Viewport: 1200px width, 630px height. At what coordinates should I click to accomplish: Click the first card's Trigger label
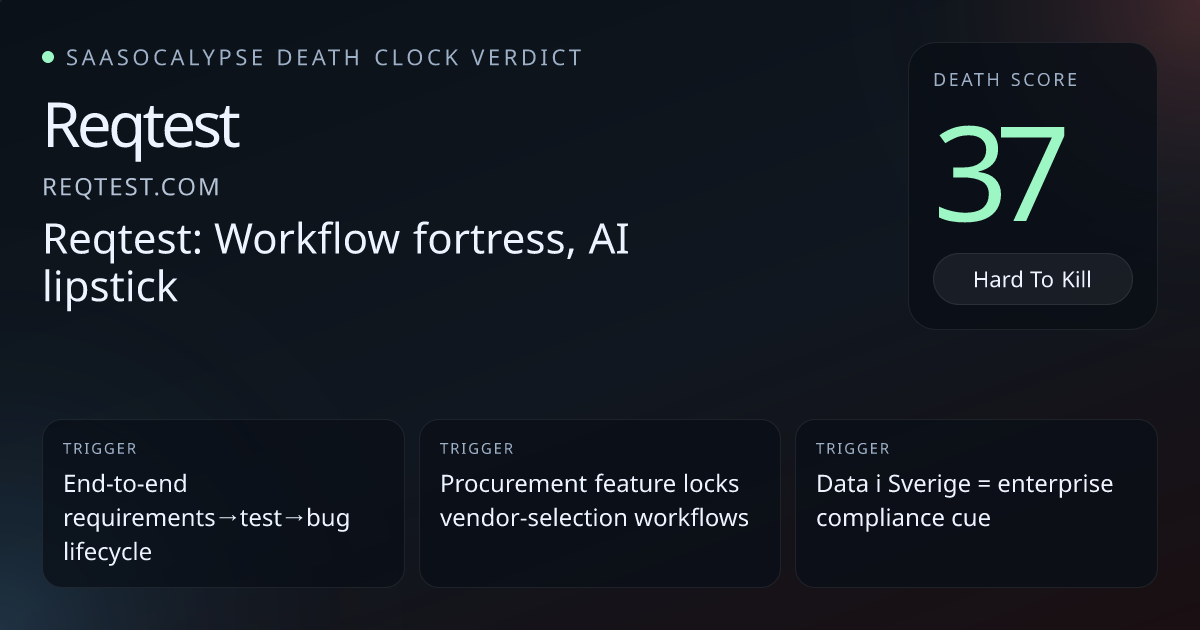tap(100, 449)
